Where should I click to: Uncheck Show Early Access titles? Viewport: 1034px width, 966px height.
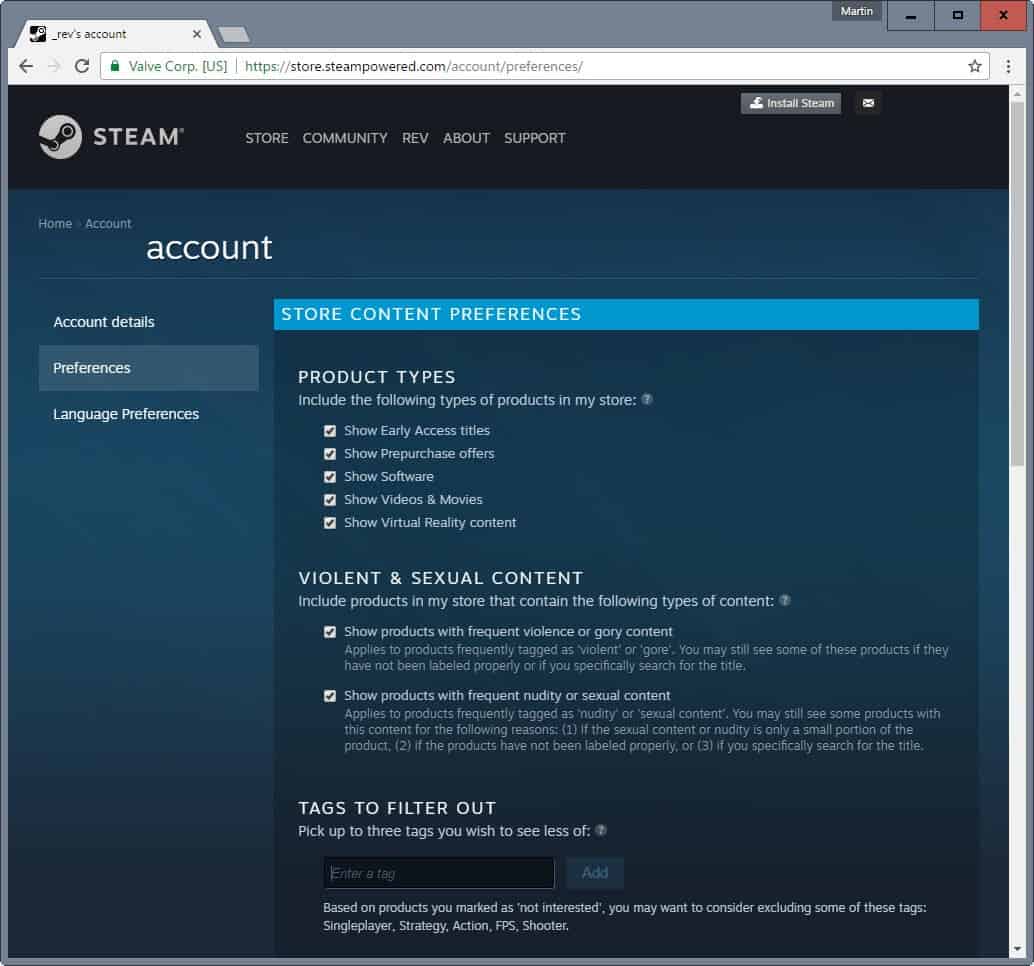coord(330,431)
